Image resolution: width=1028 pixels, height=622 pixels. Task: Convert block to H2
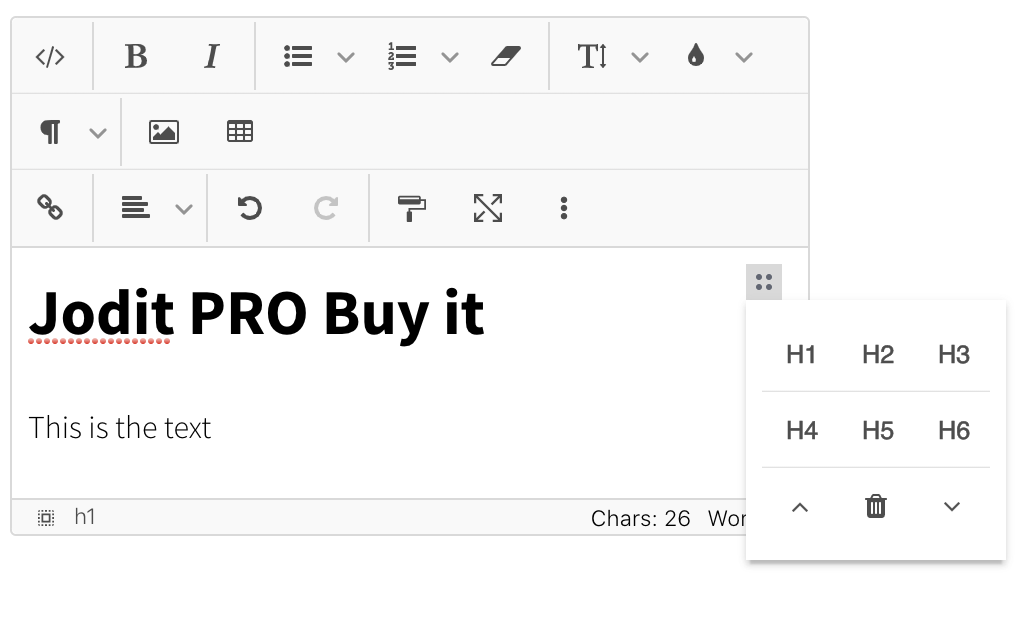877,355
